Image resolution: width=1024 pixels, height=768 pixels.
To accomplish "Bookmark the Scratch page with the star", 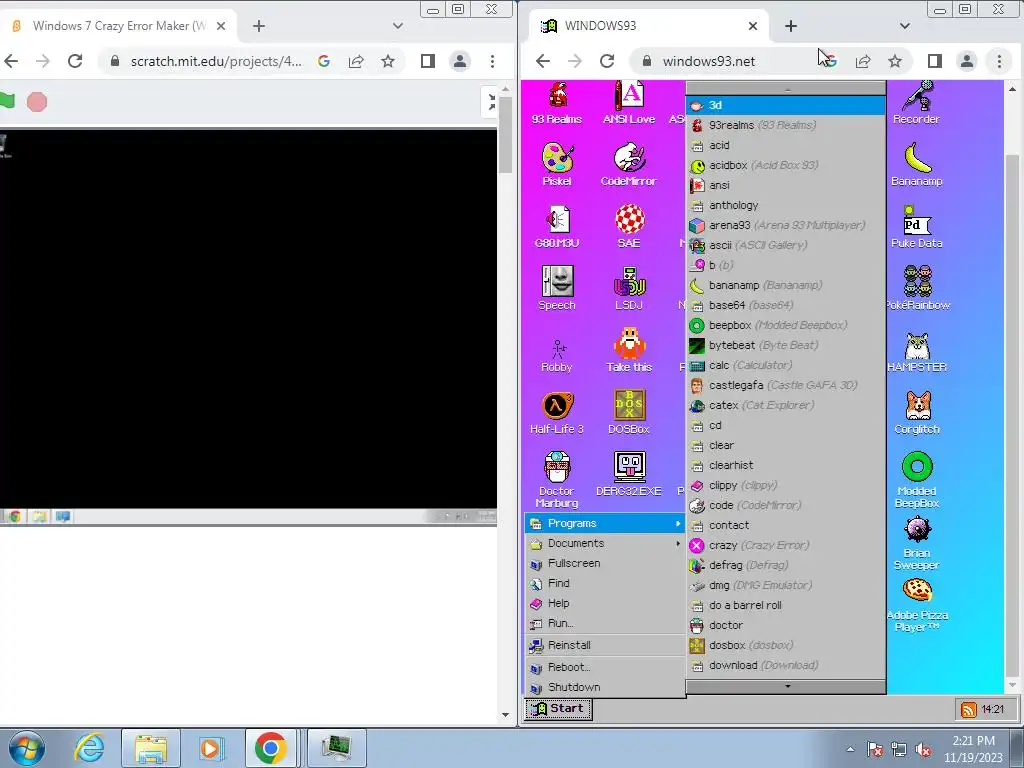I will coord(388,61).
